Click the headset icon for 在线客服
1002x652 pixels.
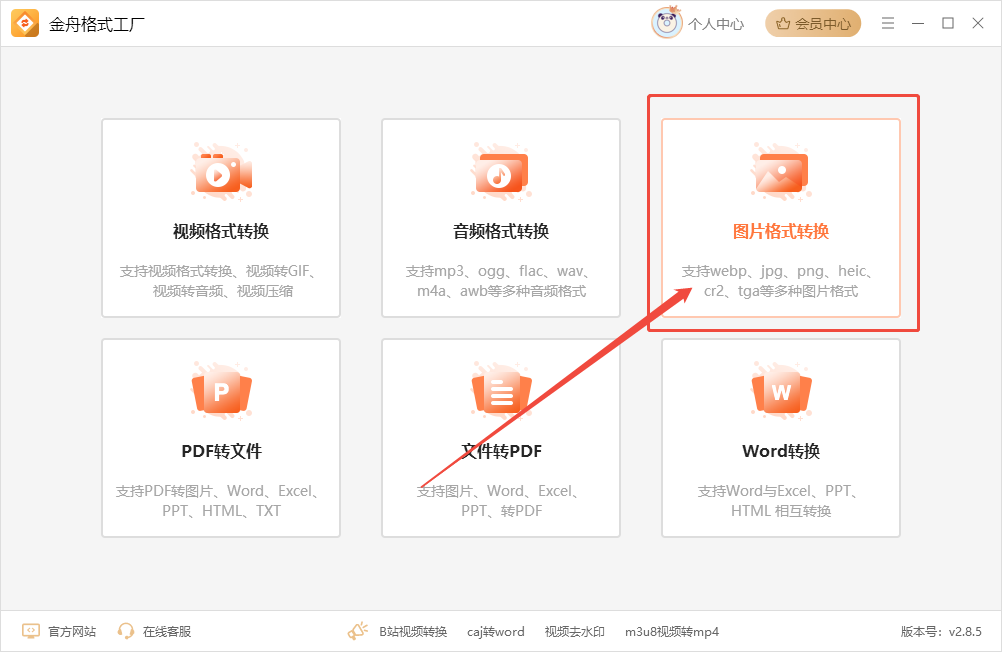click(x=126, y=631)
